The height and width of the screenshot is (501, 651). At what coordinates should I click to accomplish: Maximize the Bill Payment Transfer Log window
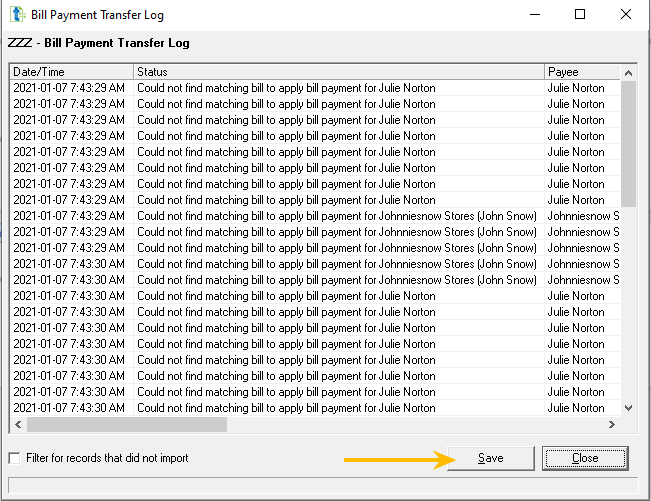click(580, 15)
